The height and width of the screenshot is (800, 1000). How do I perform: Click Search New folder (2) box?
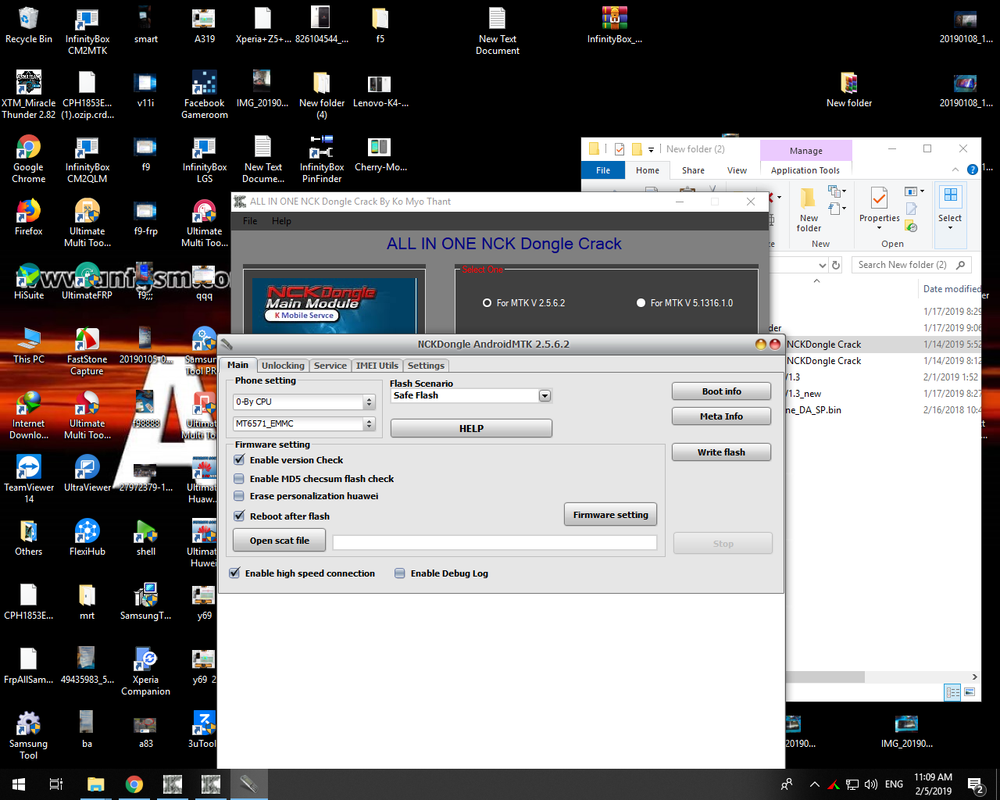[911, 265]
